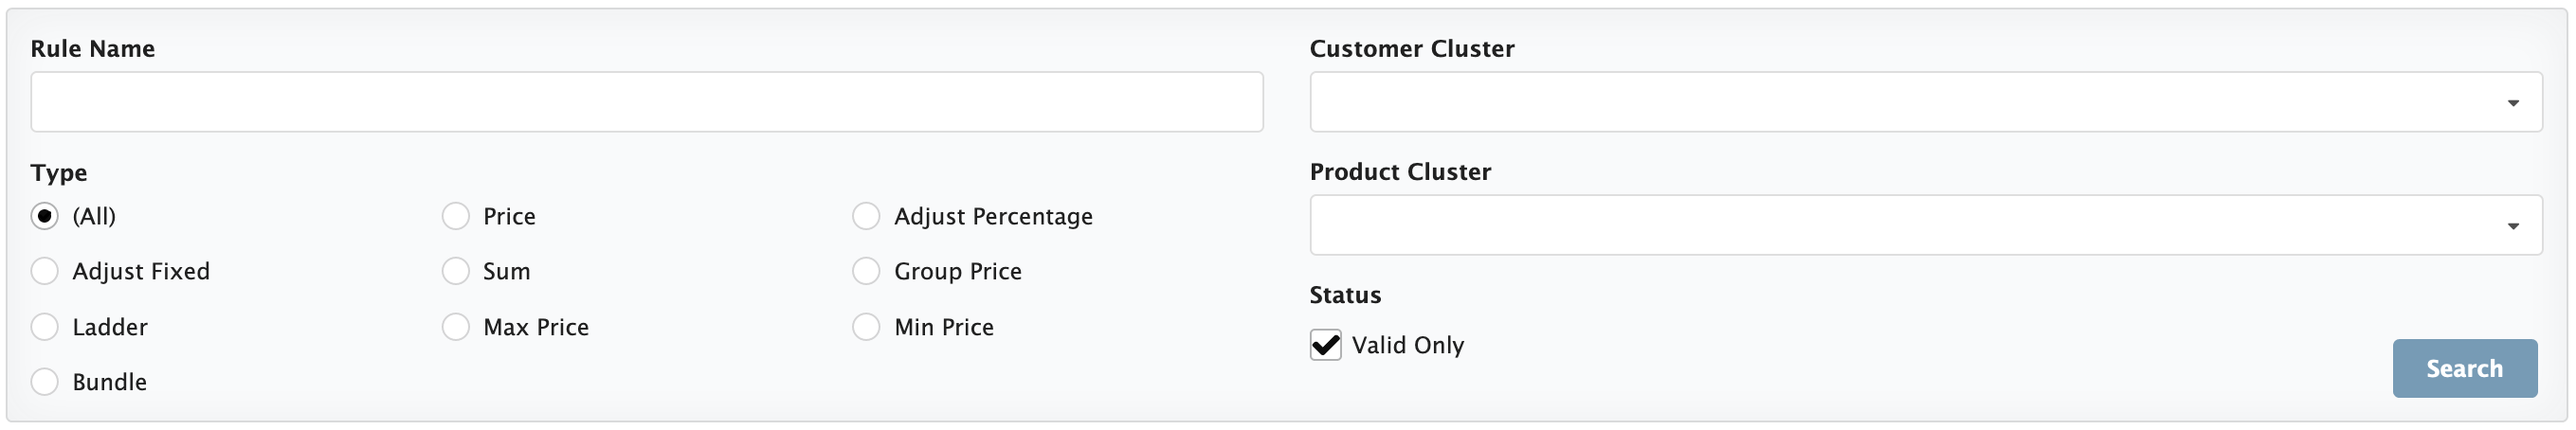
Task: Click the Search button
Action: pyautogui.click(x=2465, y=368)
